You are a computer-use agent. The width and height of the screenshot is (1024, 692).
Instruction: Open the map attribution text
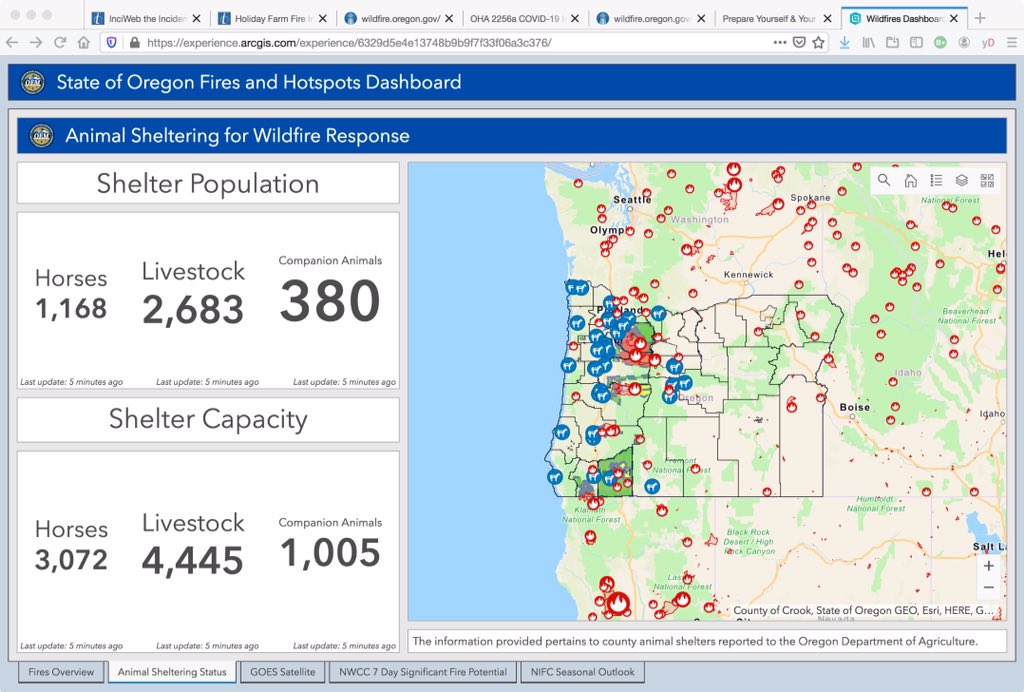(863, 610)
